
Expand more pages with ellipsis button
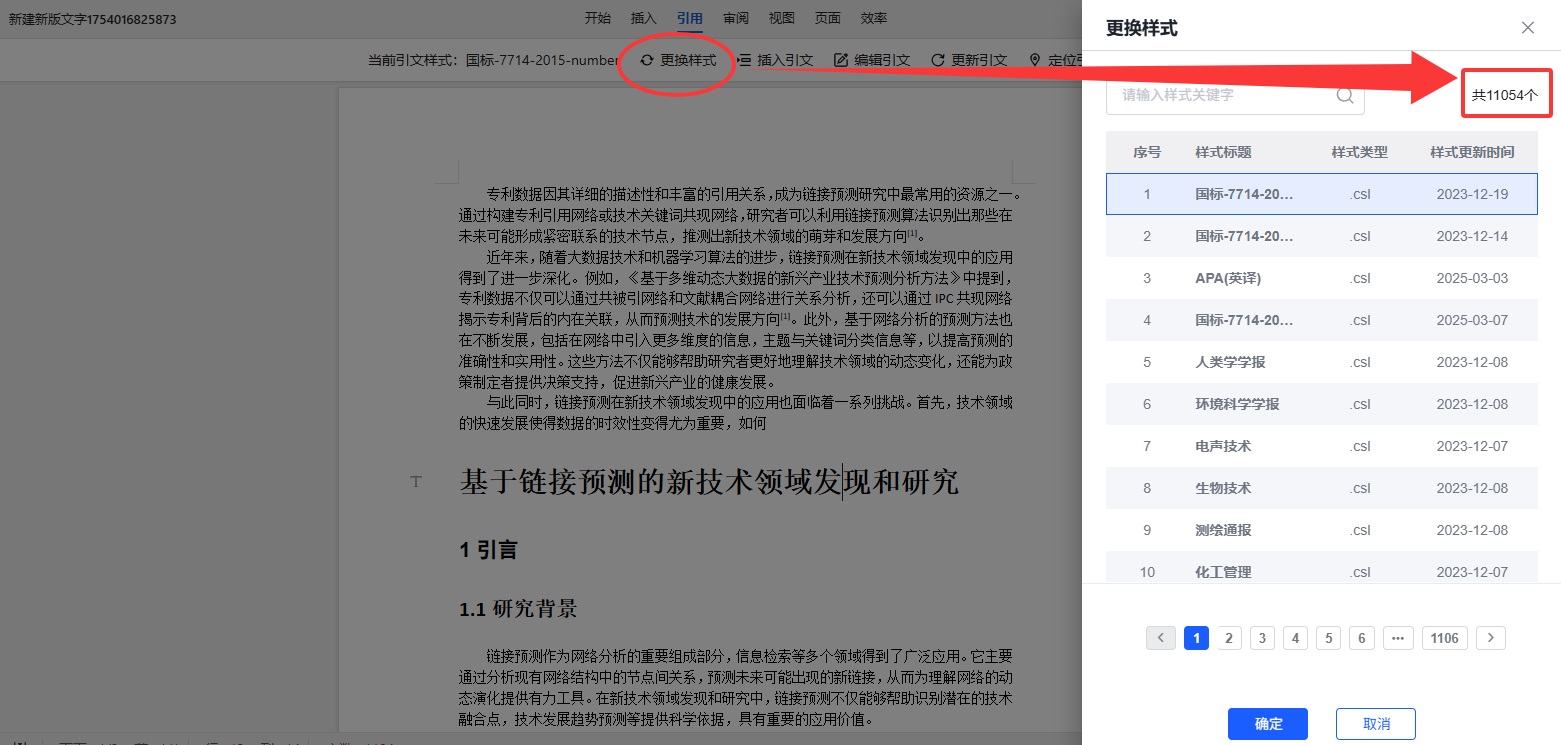click(x=1398, y=638)
